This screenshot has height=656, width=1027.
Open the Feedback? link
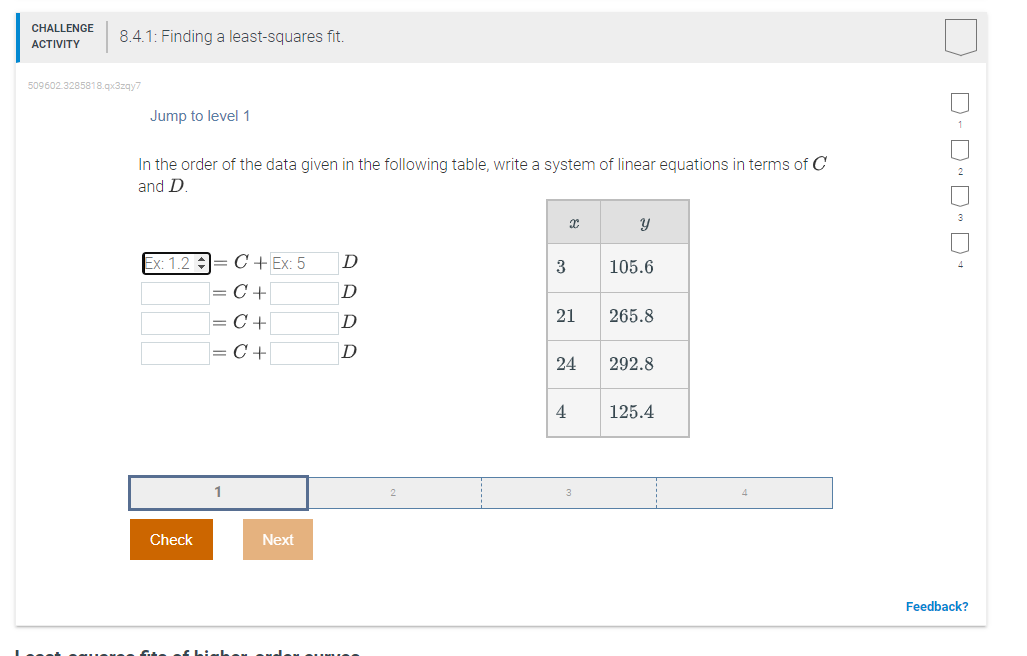[x=936, y=606]
